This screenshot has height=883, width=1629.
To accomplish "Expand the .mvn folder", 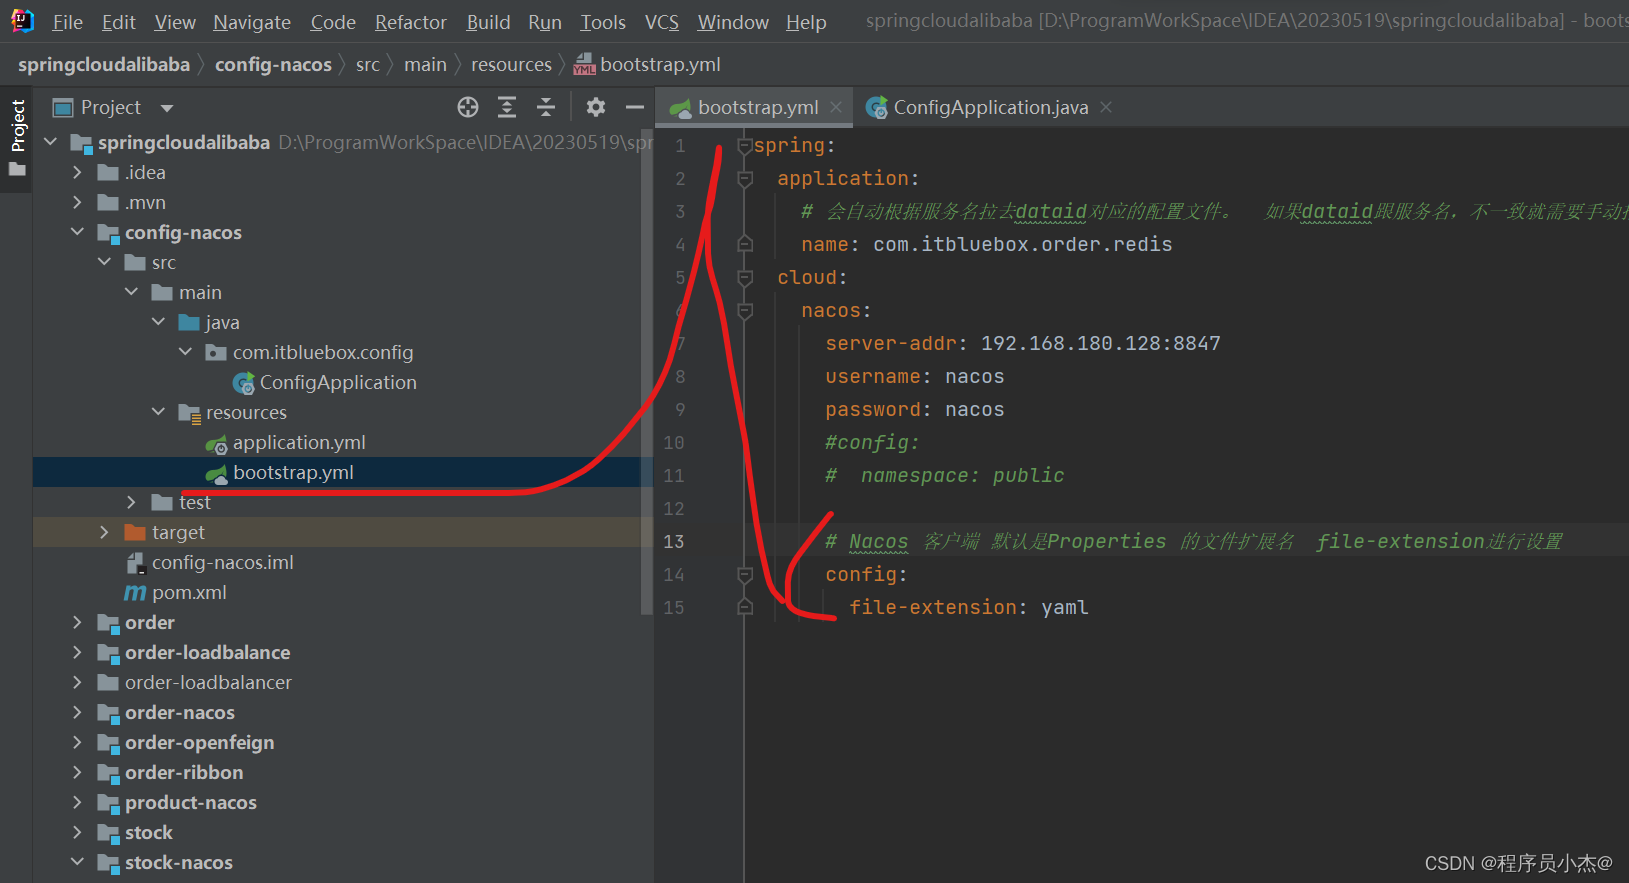I will pos(78,202).
